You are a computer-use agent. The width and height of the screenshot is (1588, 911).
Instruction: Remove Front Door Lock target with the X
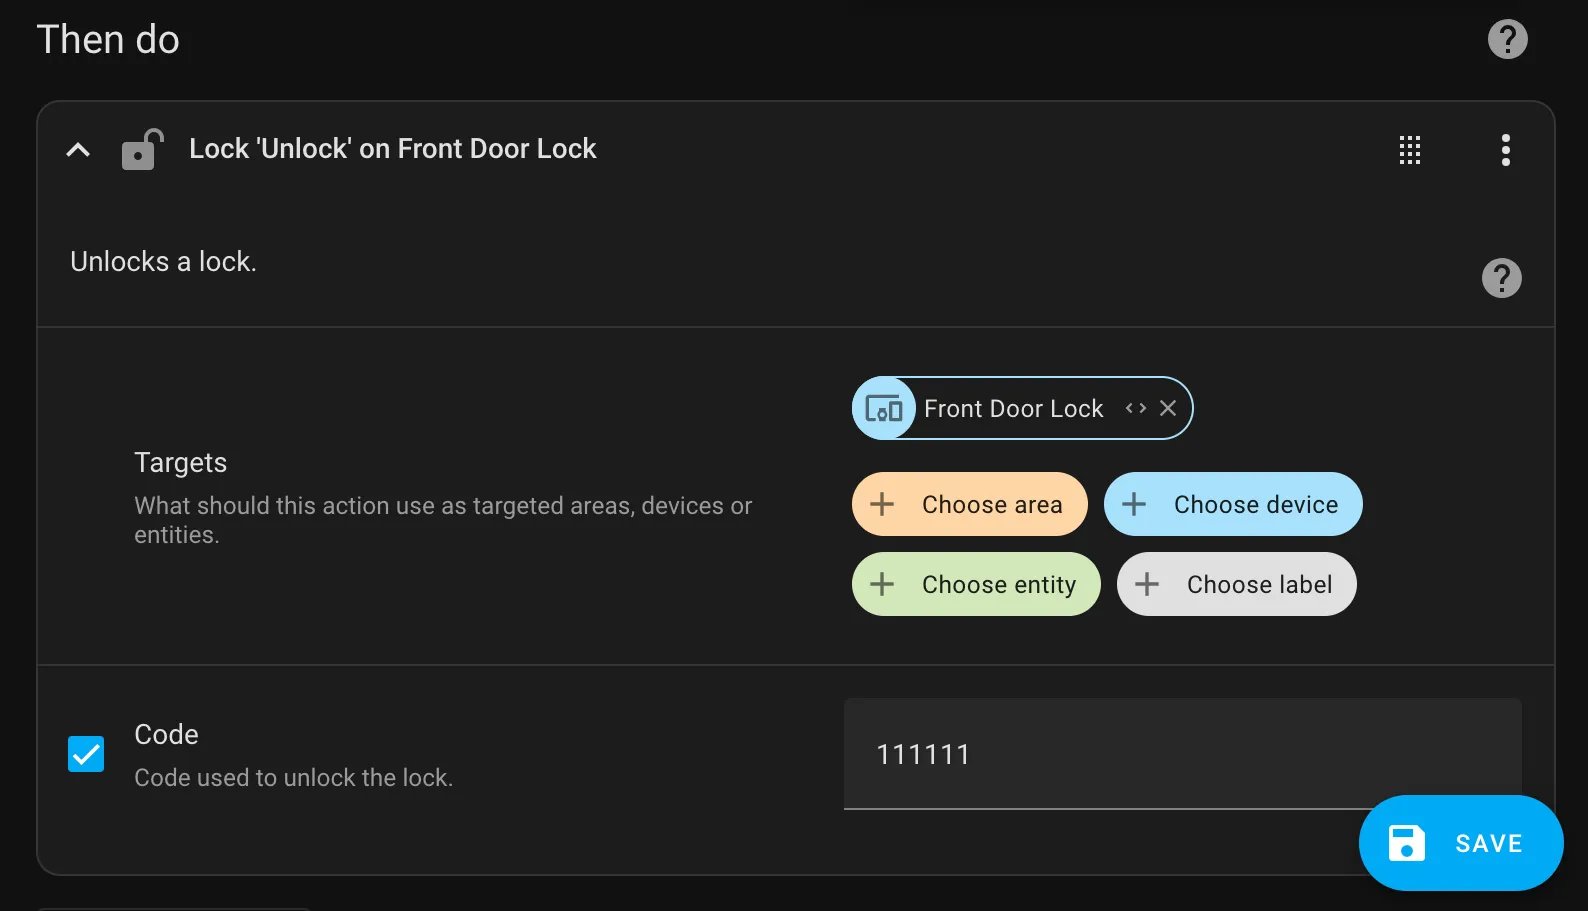1168,408
